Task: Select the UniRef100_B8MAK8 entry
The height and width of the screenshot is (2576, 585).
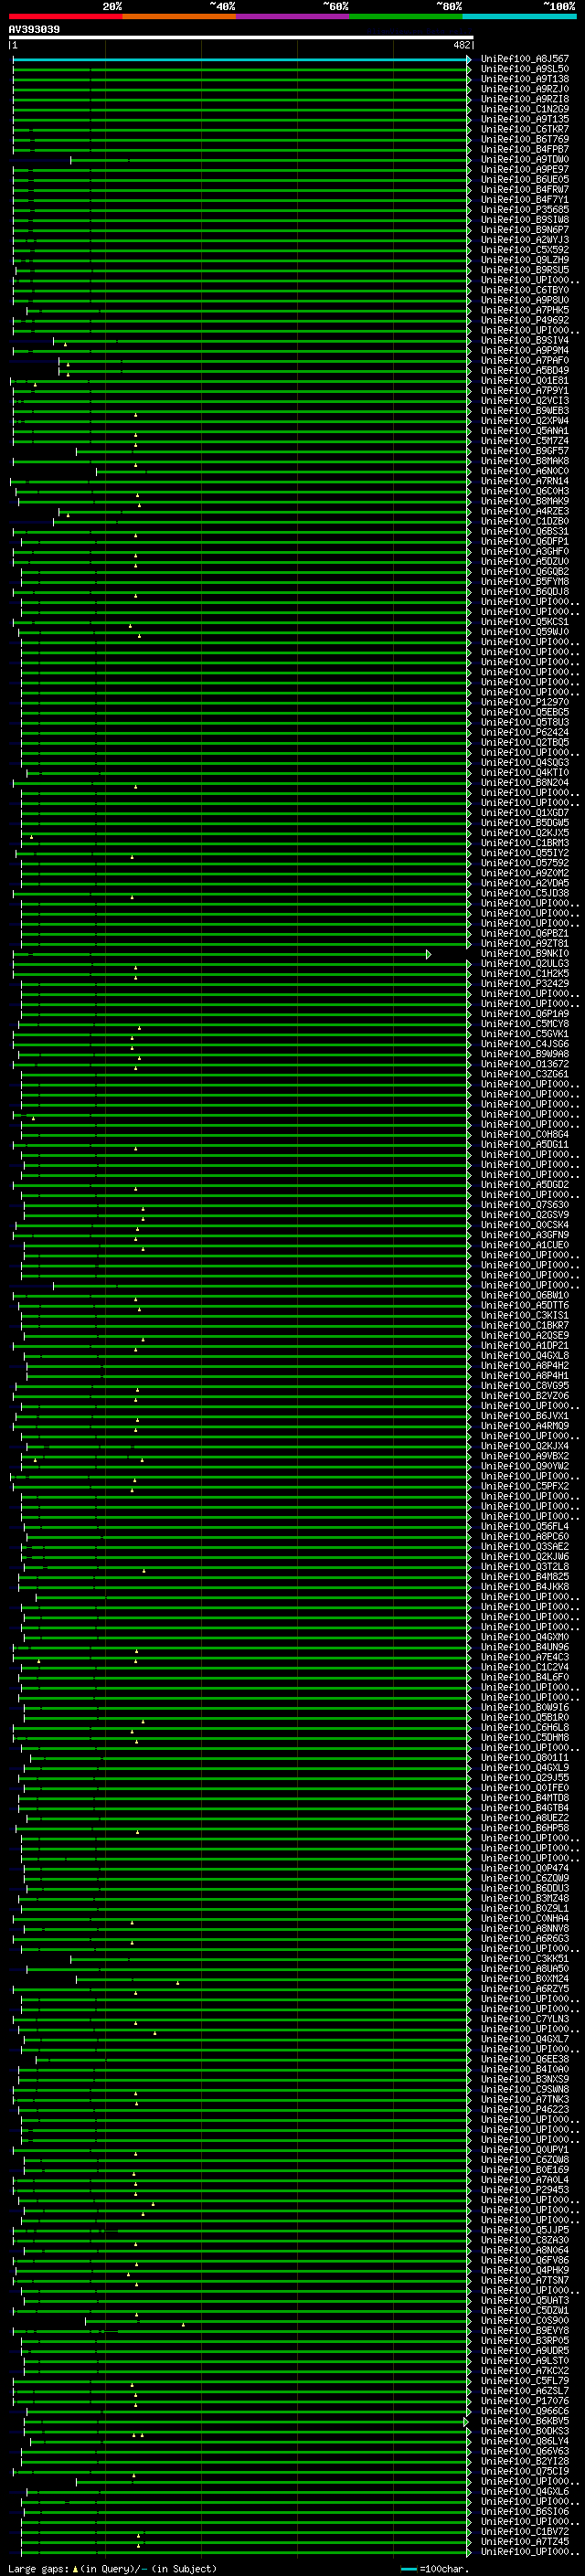Action: (525, 461)
